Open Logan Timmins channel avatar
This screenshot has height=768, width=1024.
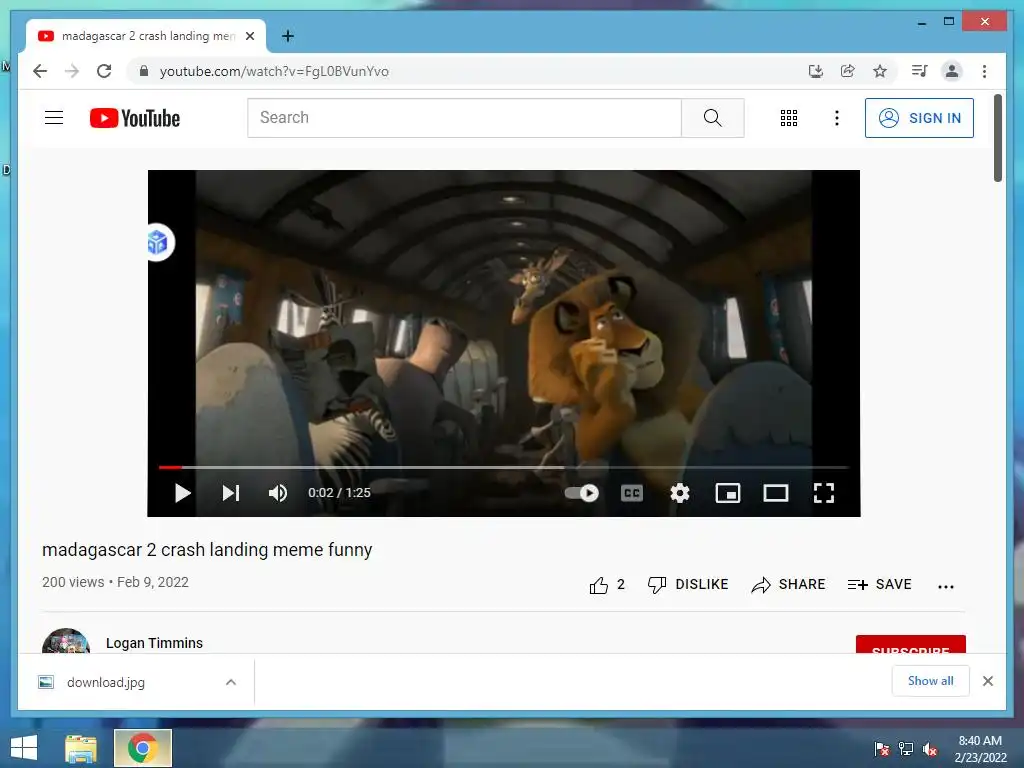[x=66, y=641]
